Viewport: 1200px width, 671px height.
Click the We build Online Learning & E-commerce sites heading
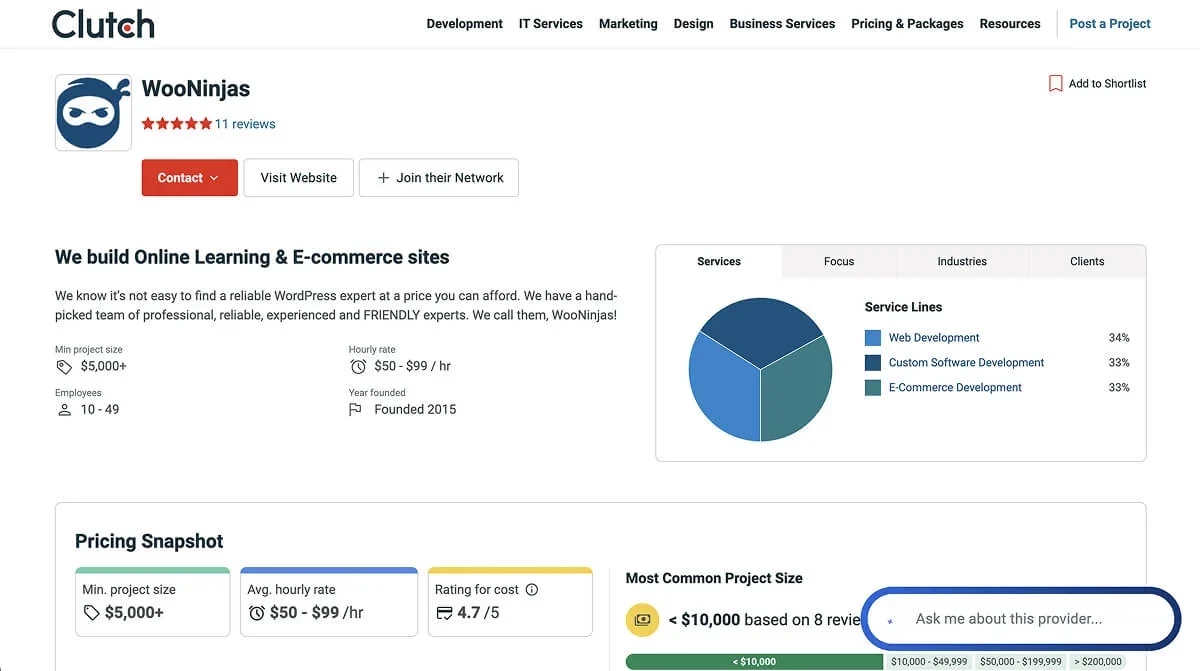tap(252, 257)
